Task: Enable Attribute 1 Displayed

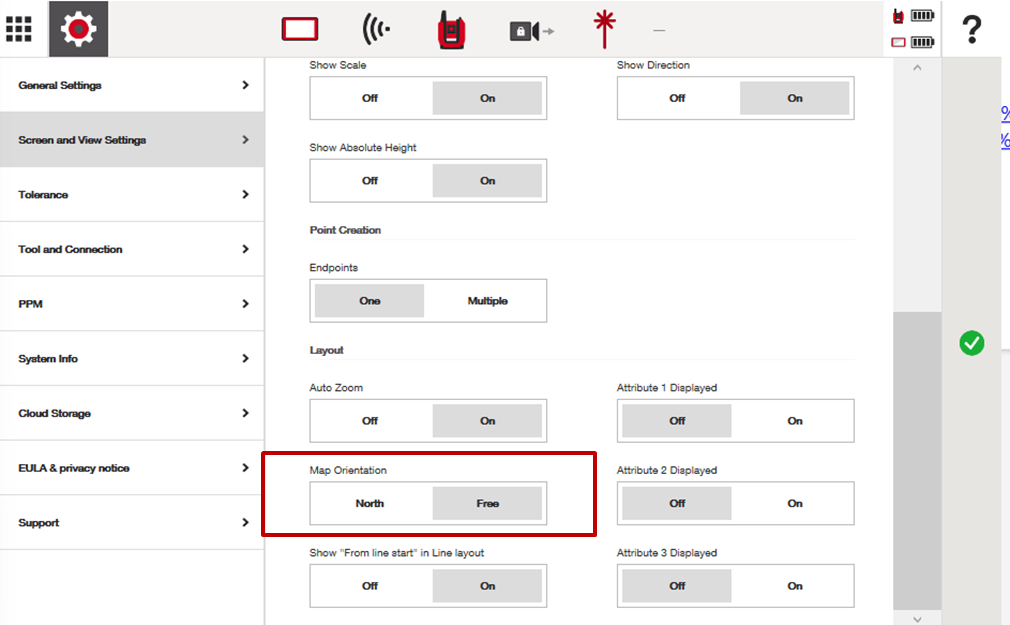Action: click(x=794, y=420)
